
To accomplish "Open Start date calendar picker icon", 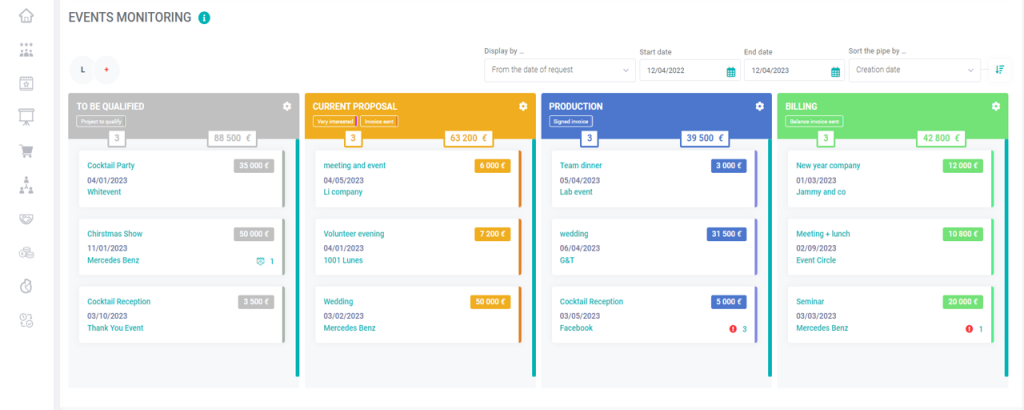I will pos(731,72).
